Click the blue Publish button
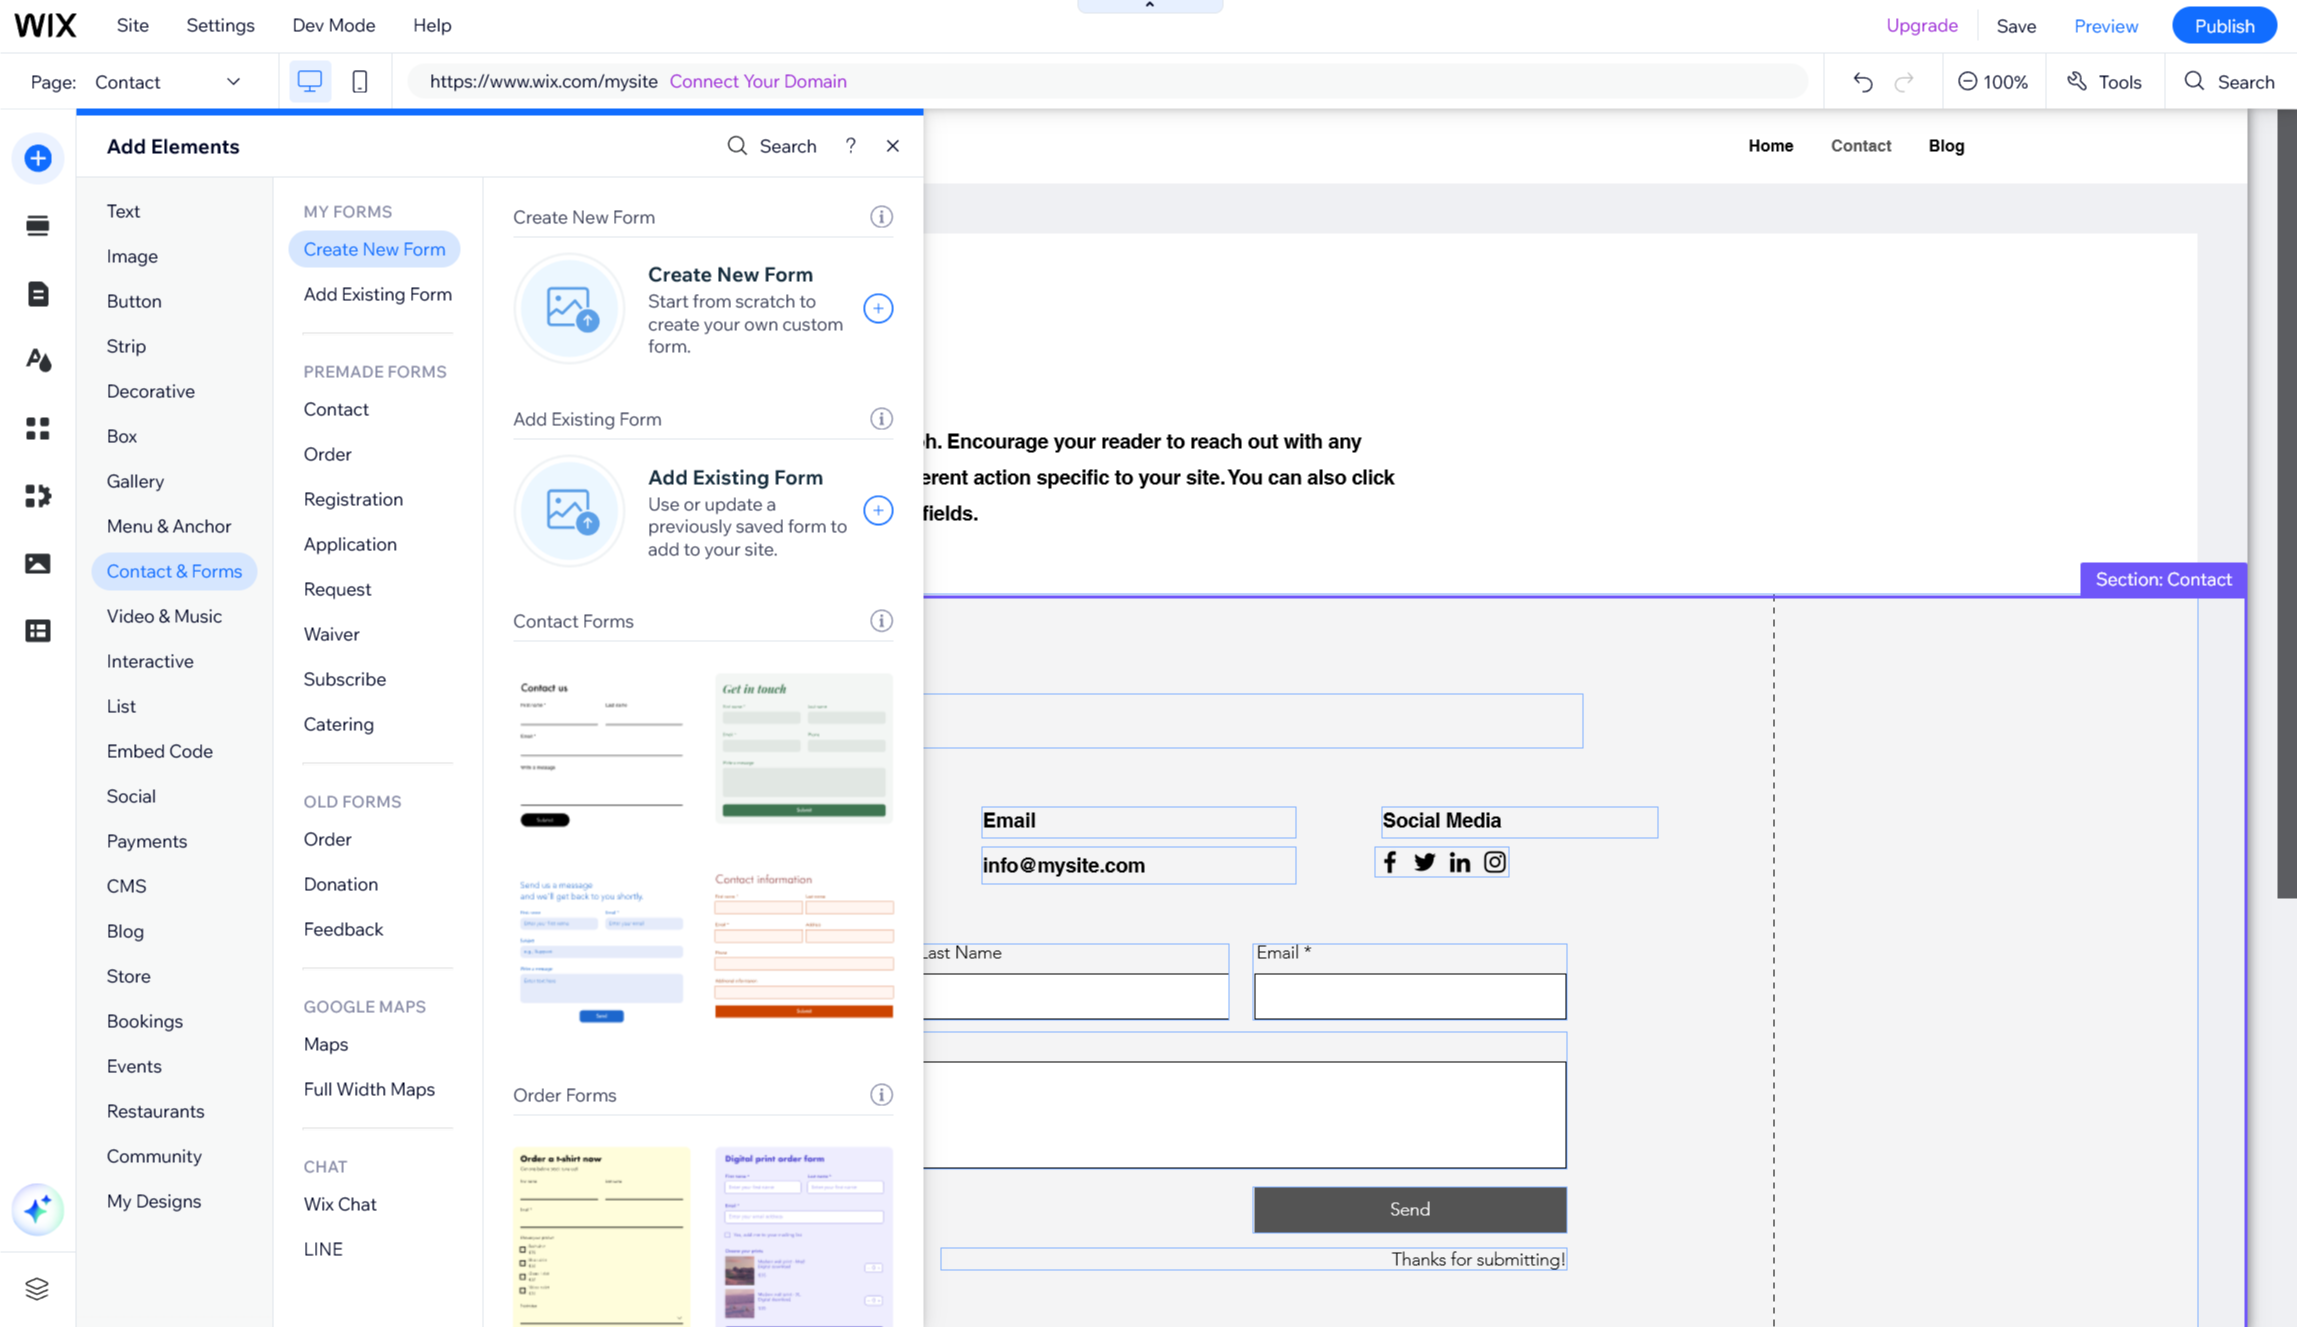The image size is (2297, 1327). pyautogui.click(x=2224, y=26)
